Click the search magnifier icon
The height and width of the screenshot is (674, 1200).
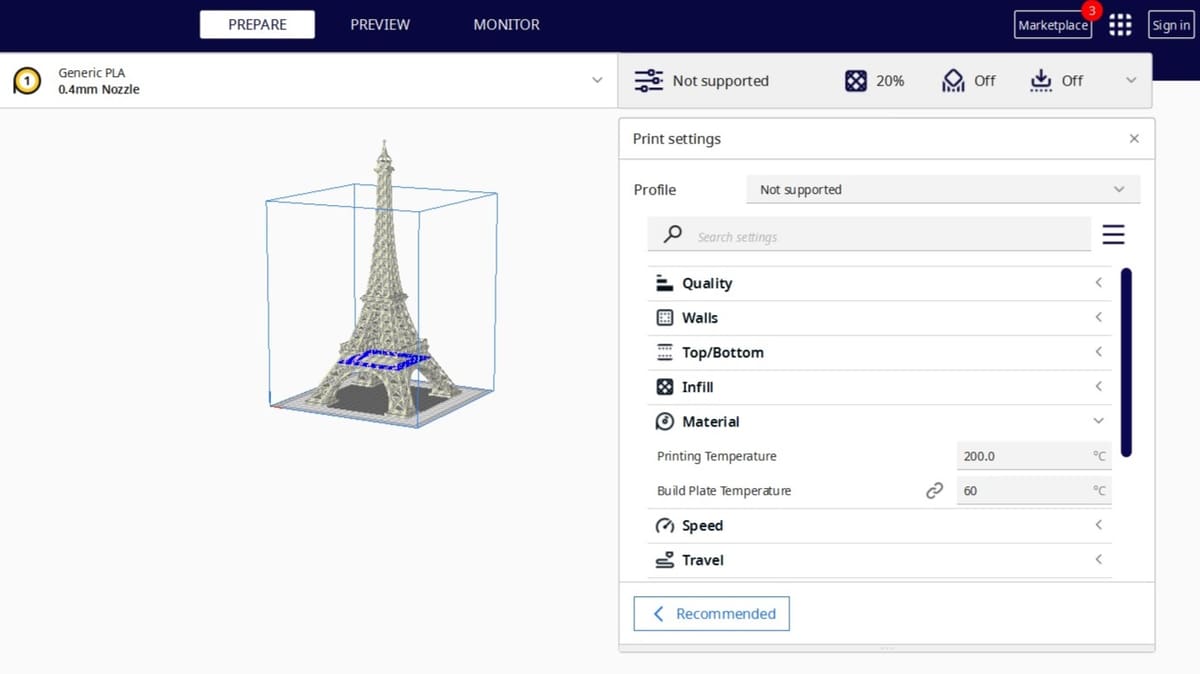673,234
